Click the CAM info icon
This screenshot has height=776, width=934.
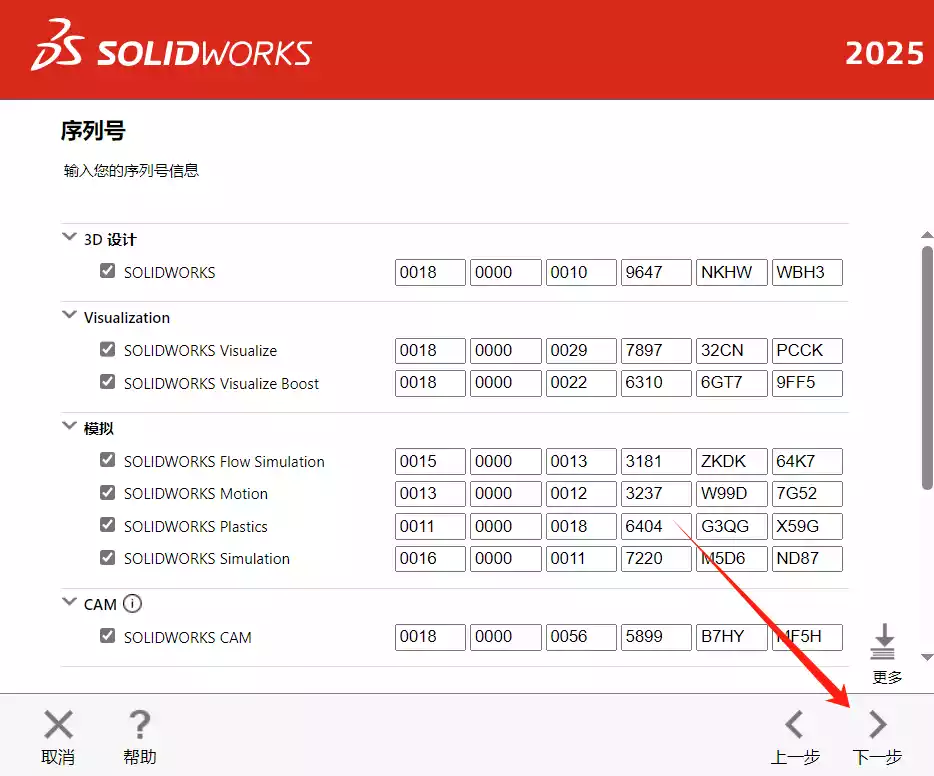point(133,603)
